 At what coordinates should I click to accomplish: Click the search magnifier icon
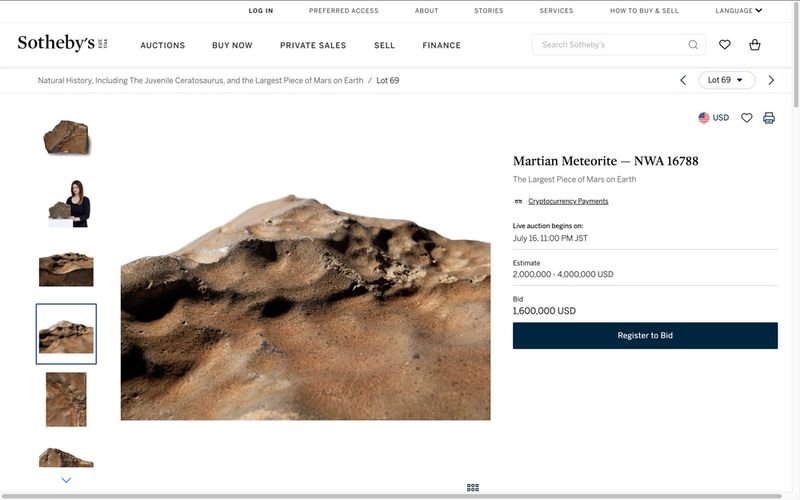(693, 45)
